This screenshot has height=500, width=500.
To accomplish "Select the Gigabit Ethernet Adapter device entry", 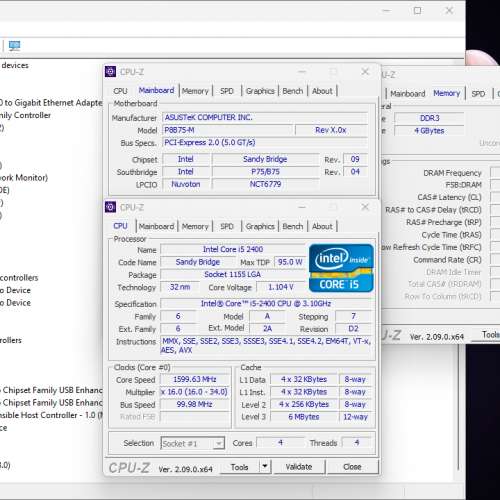I will tap(51, 103).
